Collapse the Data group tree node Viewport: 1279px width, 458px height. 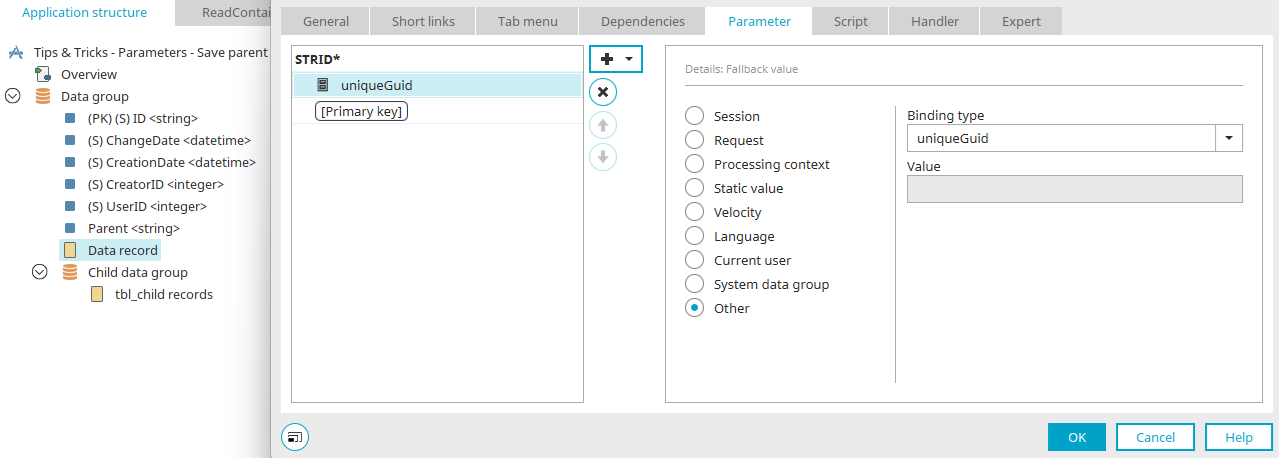[x=13, y=96]
